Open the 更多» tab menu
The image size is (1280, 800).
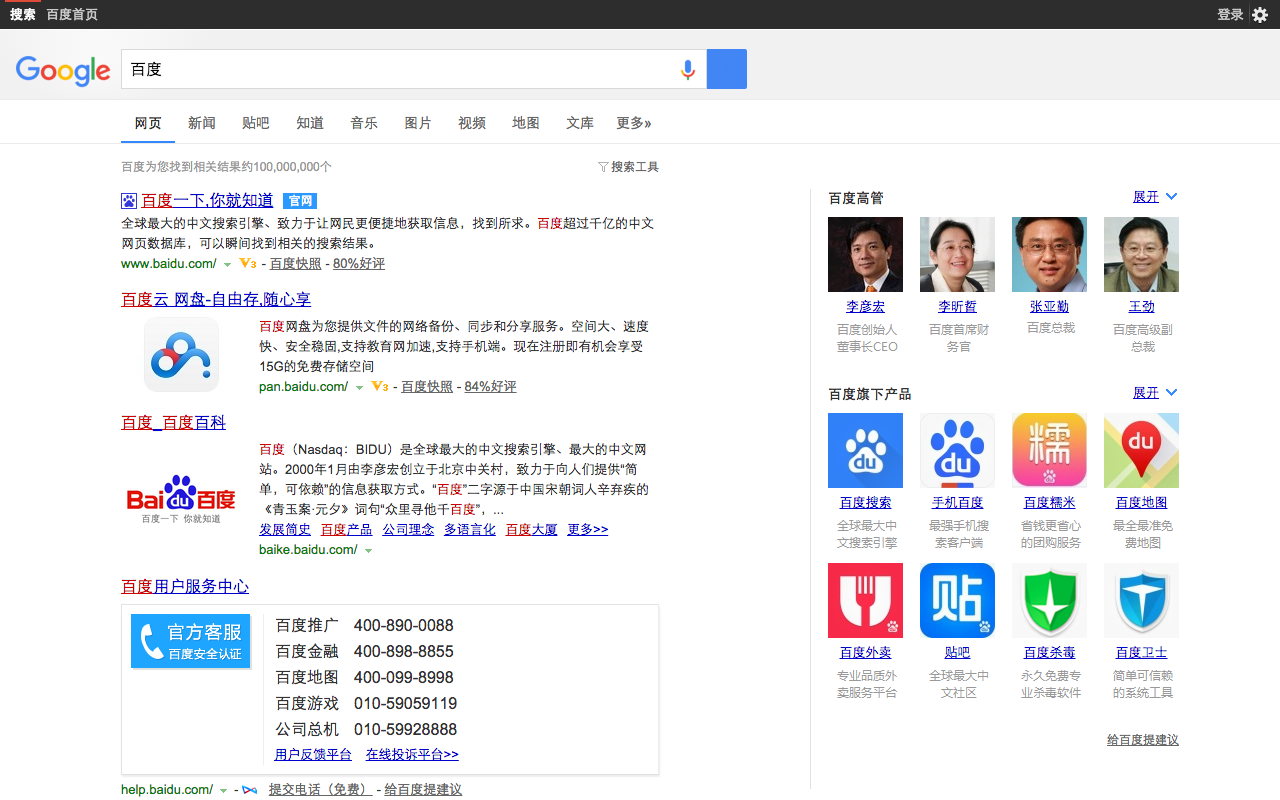[634, 123]
